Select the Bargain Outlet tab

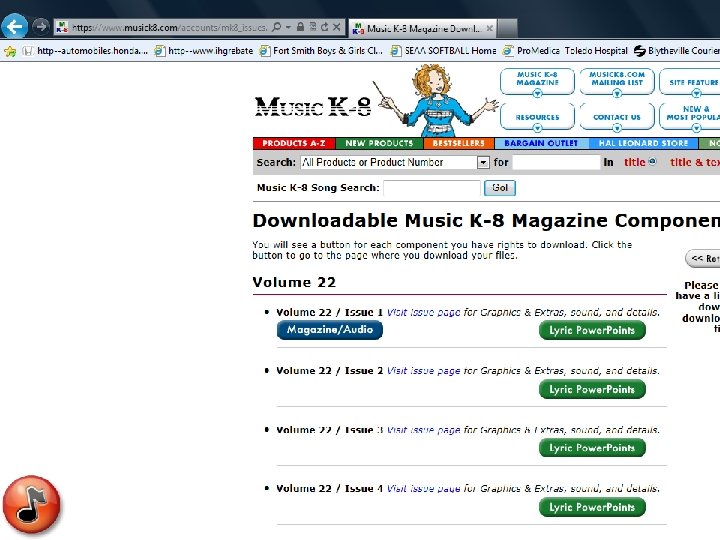[541, 143]
